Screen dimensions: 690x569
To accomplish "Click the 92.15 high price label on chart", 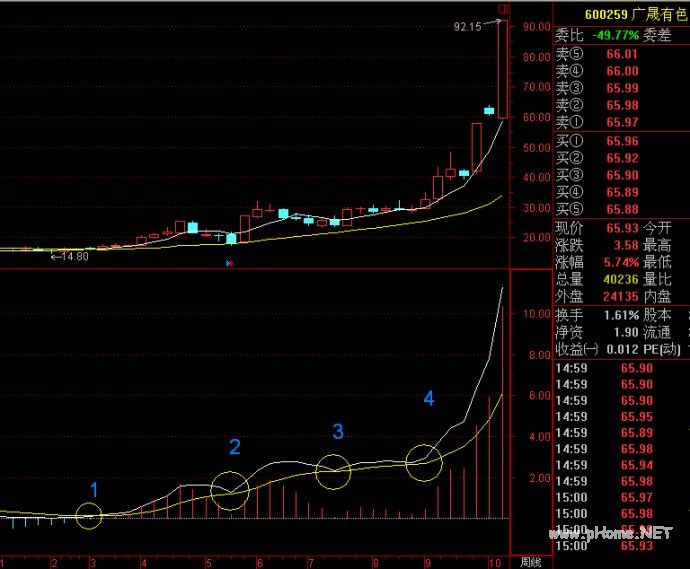I will point(467,27).
